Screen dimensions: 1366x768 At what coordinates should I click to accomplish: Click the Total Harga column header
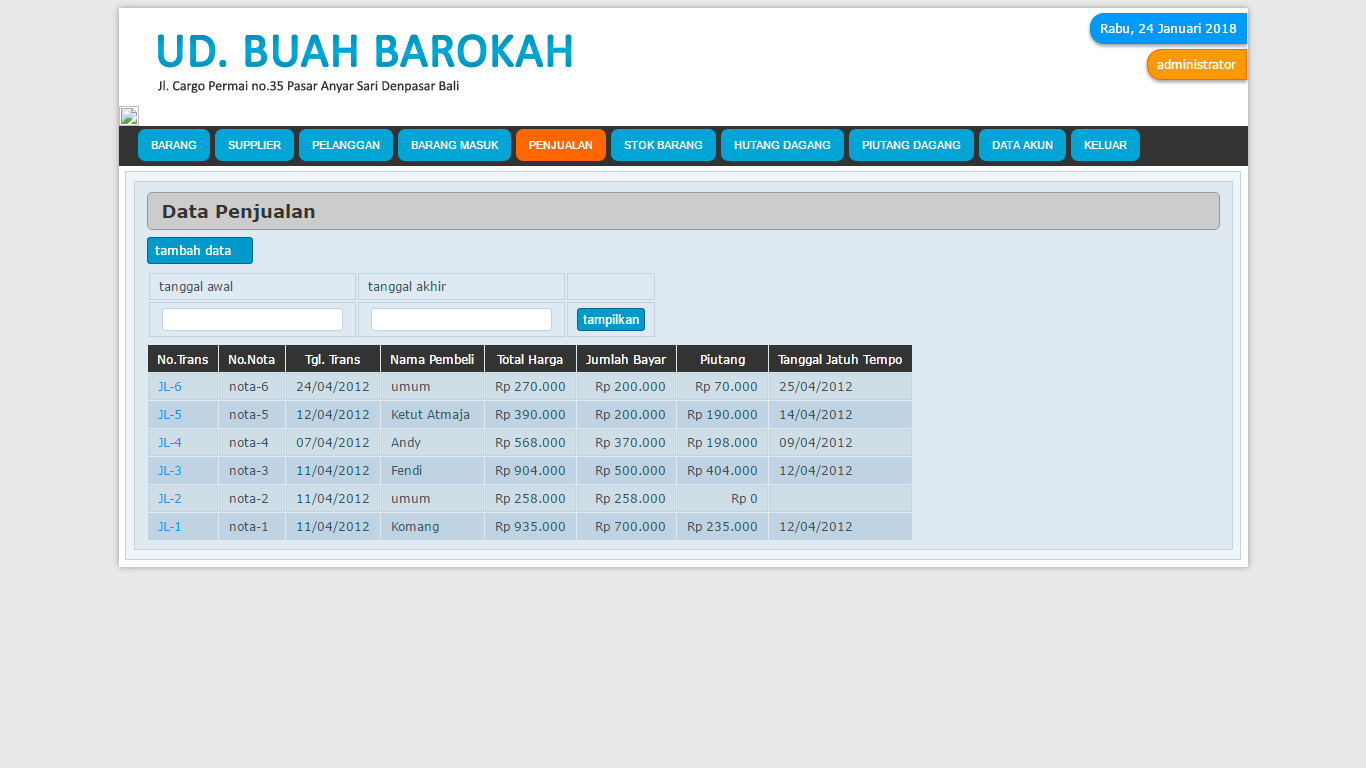pyautogui.click(x=530, y=359)
